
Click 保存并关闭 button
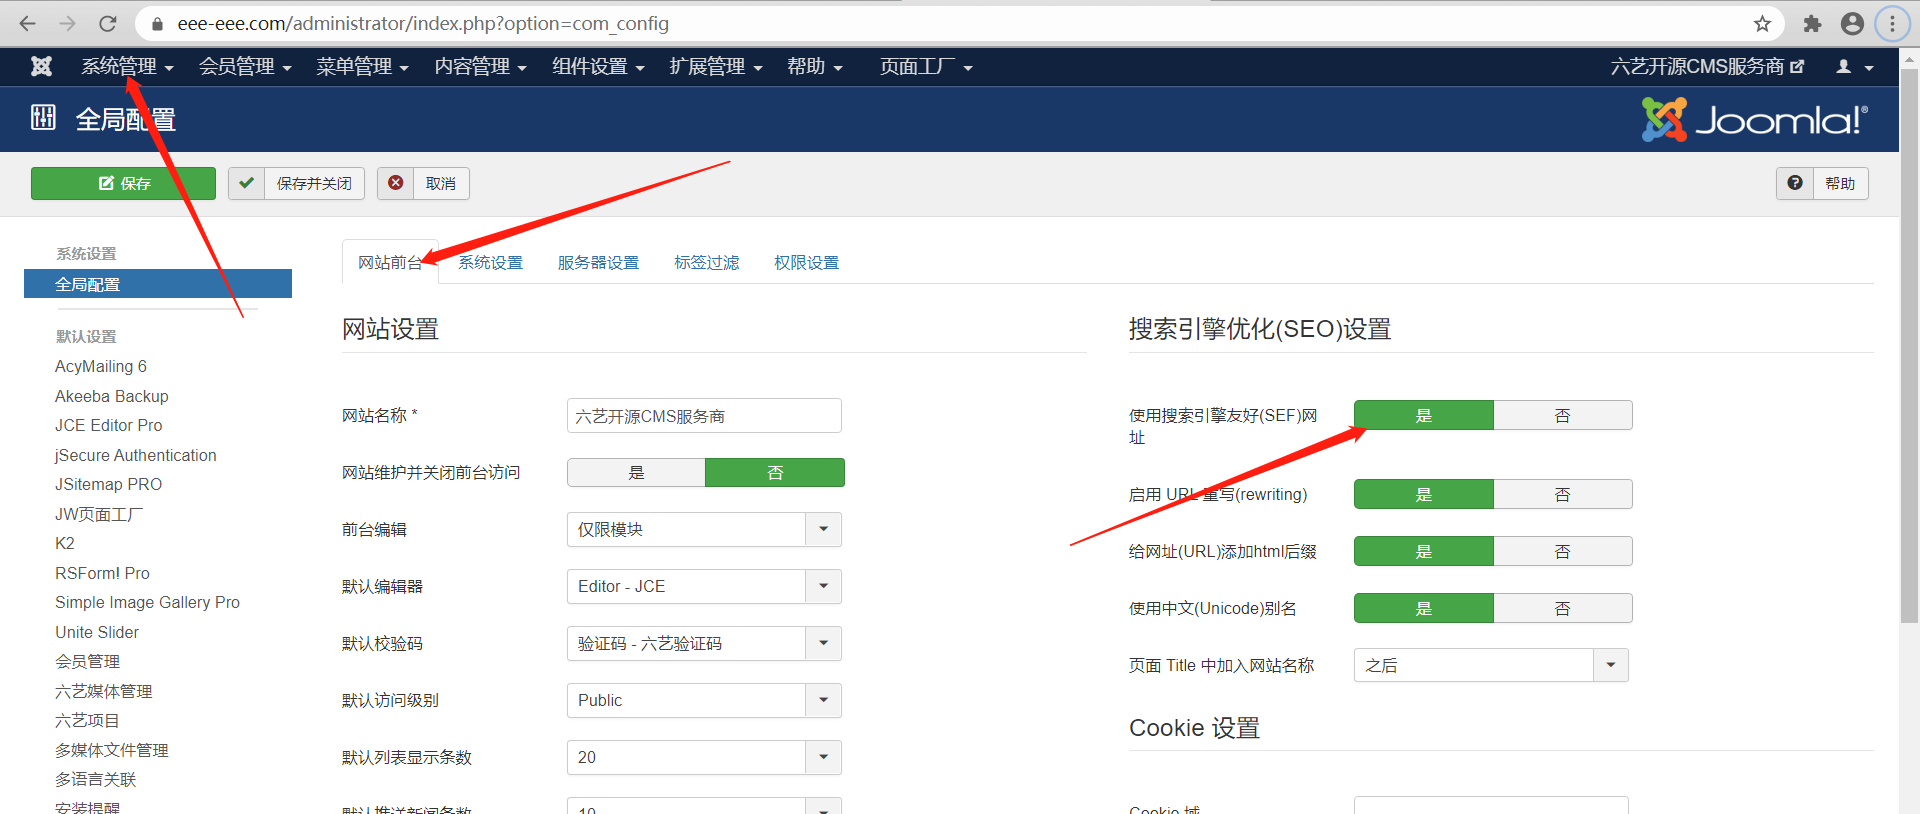[x=296, y=183]
